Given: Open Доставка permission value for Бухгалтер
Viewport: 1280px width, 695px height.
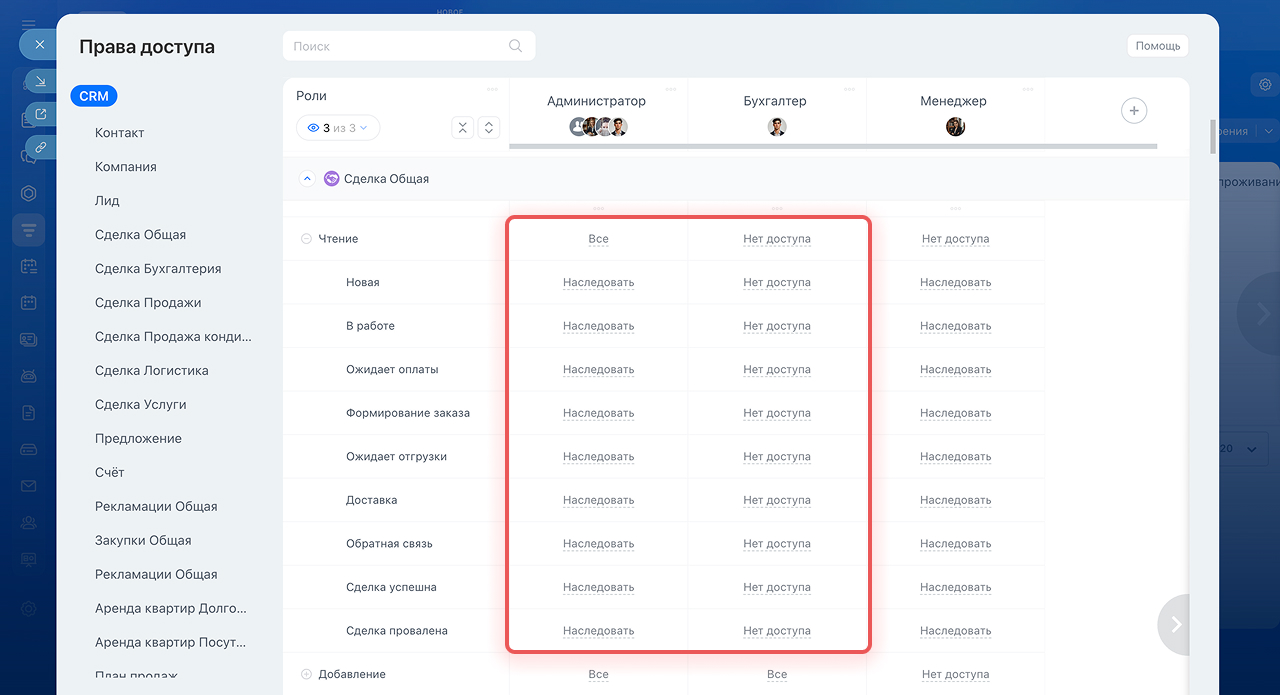Looking at the screenshot, I should [x=776, y=500].
